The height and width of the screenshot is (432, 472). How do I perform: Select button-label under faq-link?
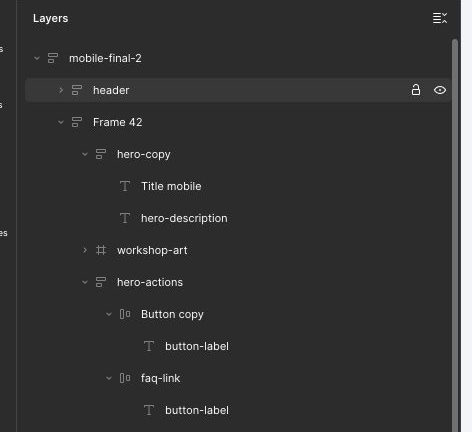[197, 410]
